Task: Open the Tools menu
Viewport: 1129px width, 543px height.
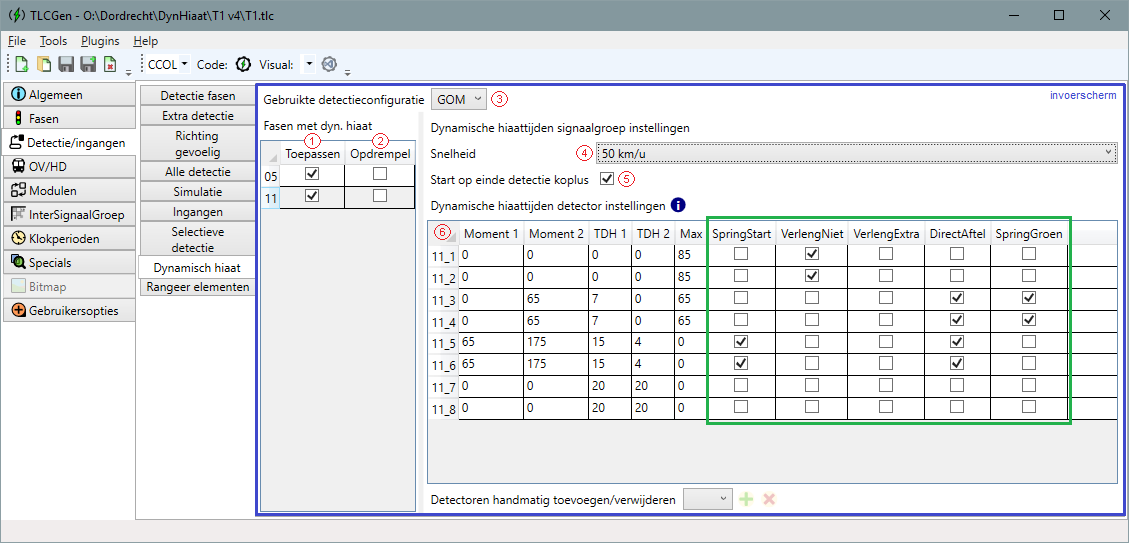Action: 54,41
